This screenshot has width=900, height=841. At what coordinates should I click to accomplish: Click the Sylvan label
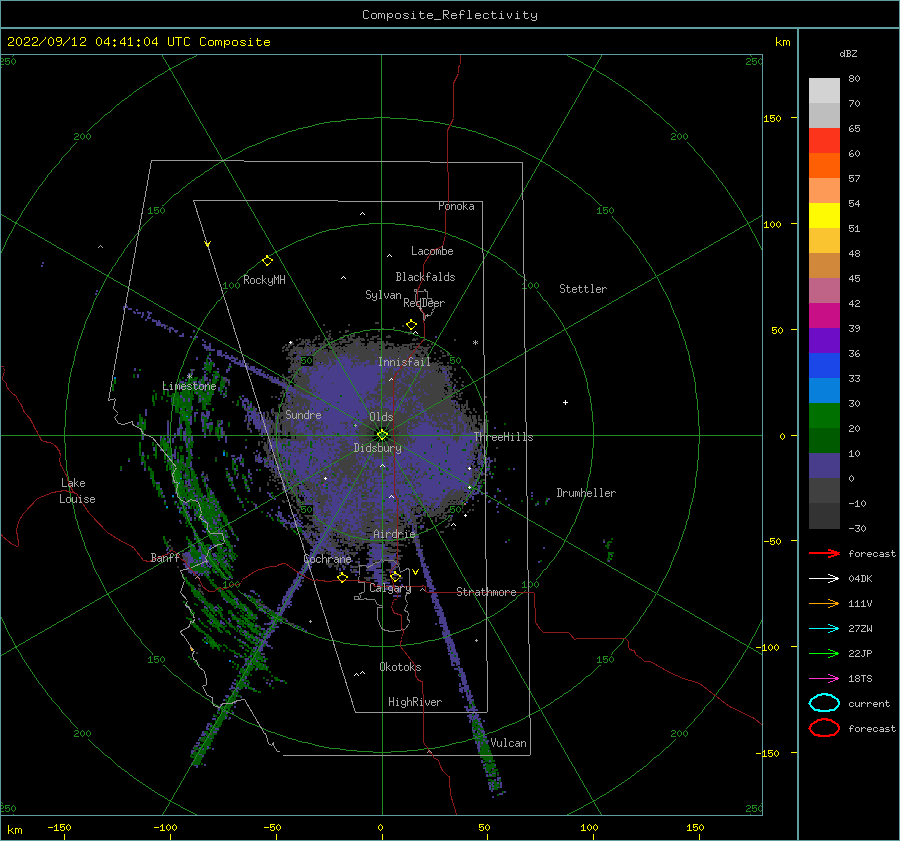click(x=383, y=295)
